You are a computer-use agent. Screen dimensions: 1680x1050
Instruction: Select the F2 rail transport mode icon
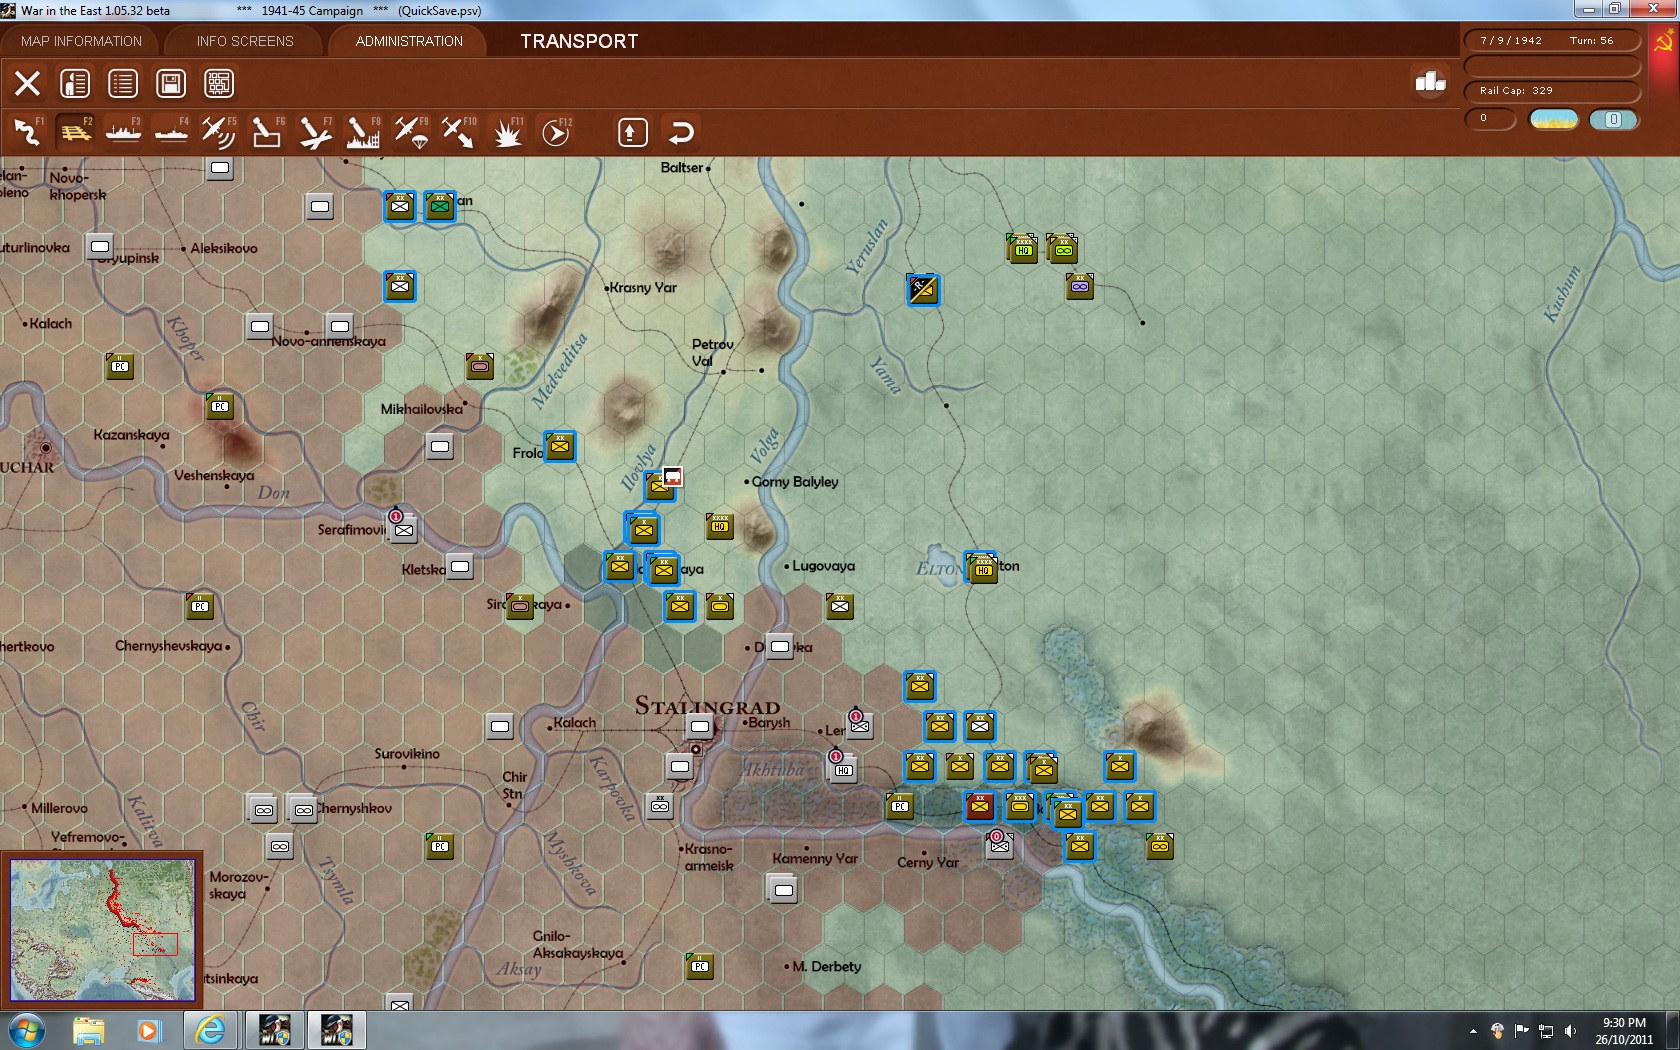pos(75,132)
